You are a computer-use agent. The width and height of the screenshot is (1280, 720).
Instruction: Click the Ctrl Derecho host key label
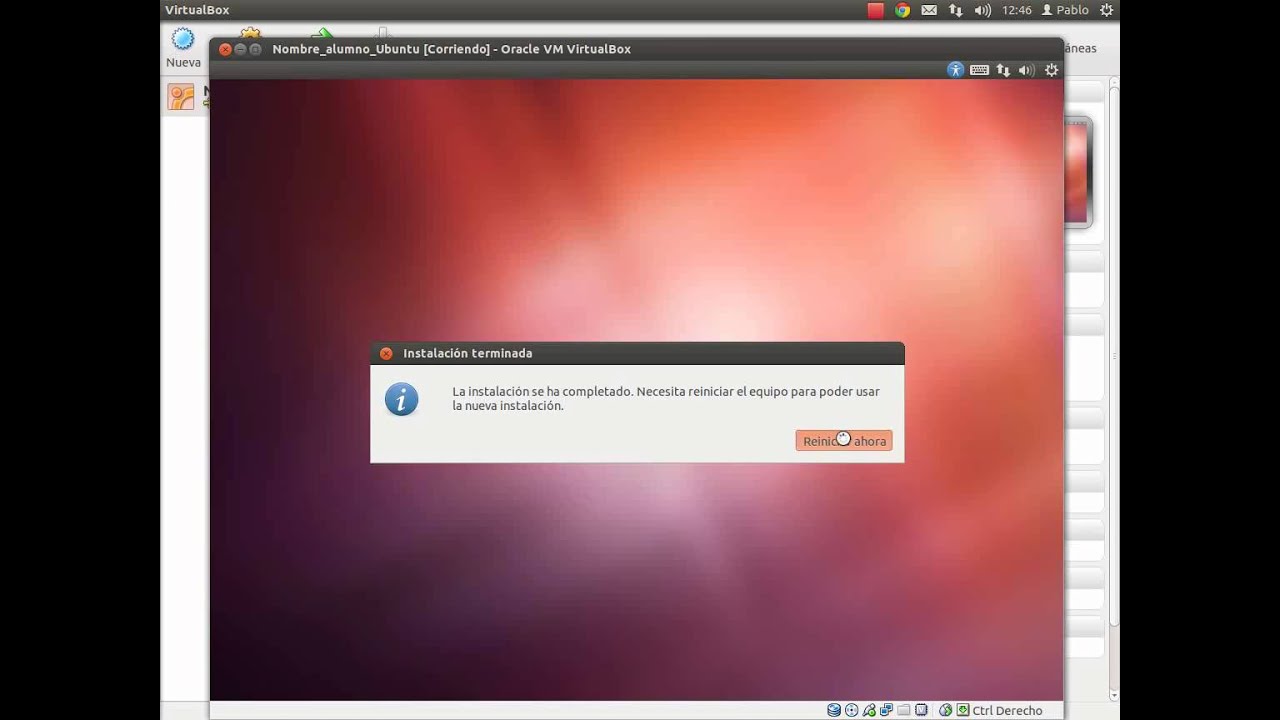point(1007,710)
